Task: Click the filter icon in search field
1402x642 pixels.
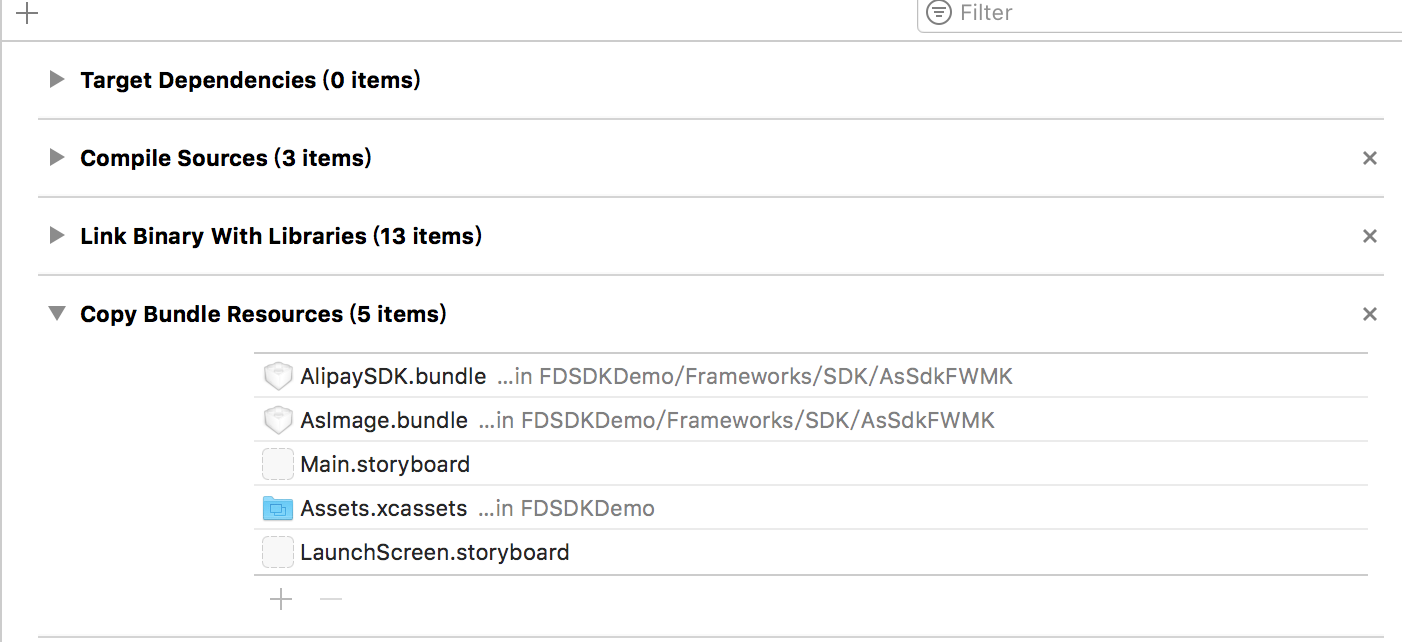Action: point(938,13)
